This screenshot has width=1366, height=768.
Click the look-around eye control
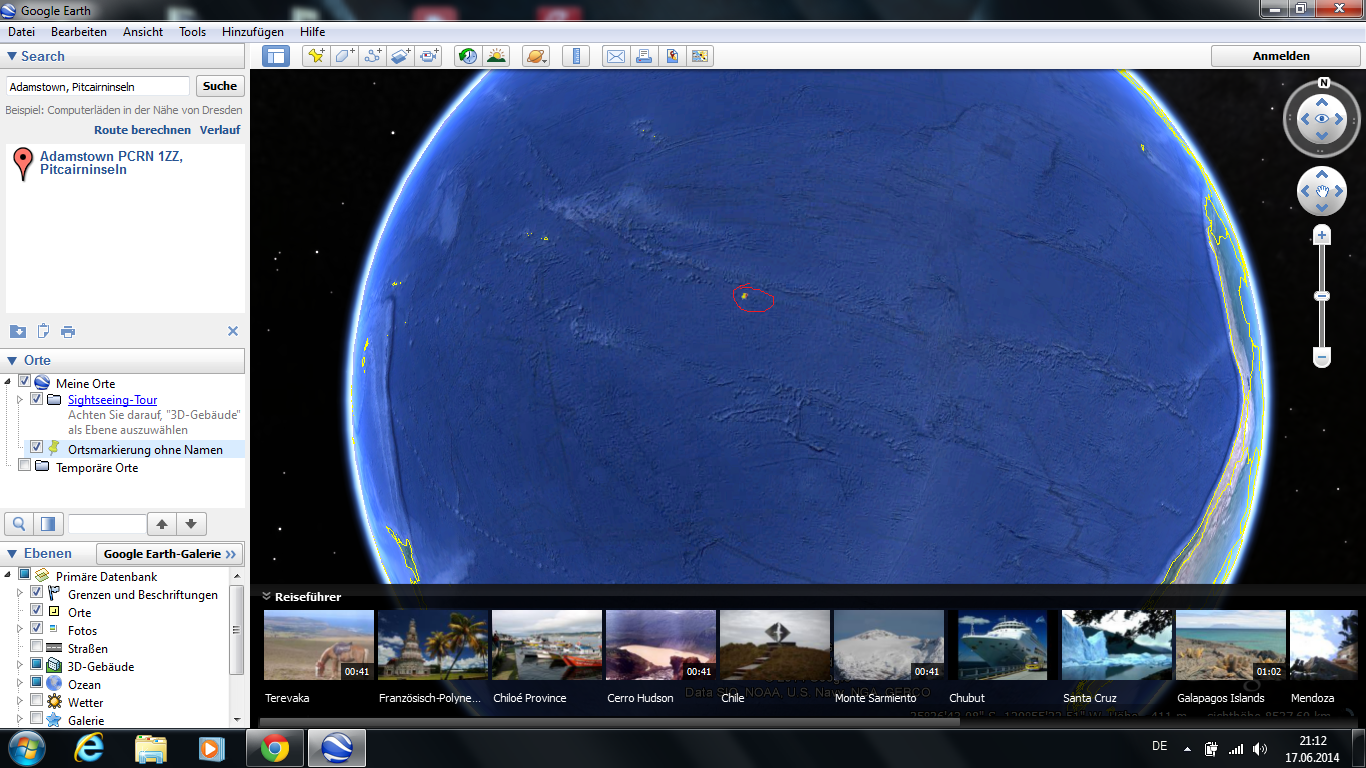[1322, 119]
